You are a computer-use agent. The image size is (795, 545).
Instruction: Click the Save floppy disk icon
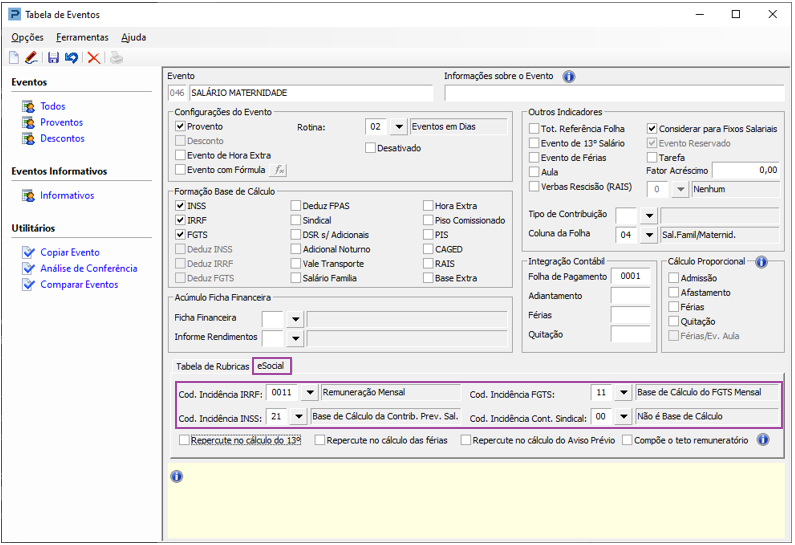tap(53, 58)
